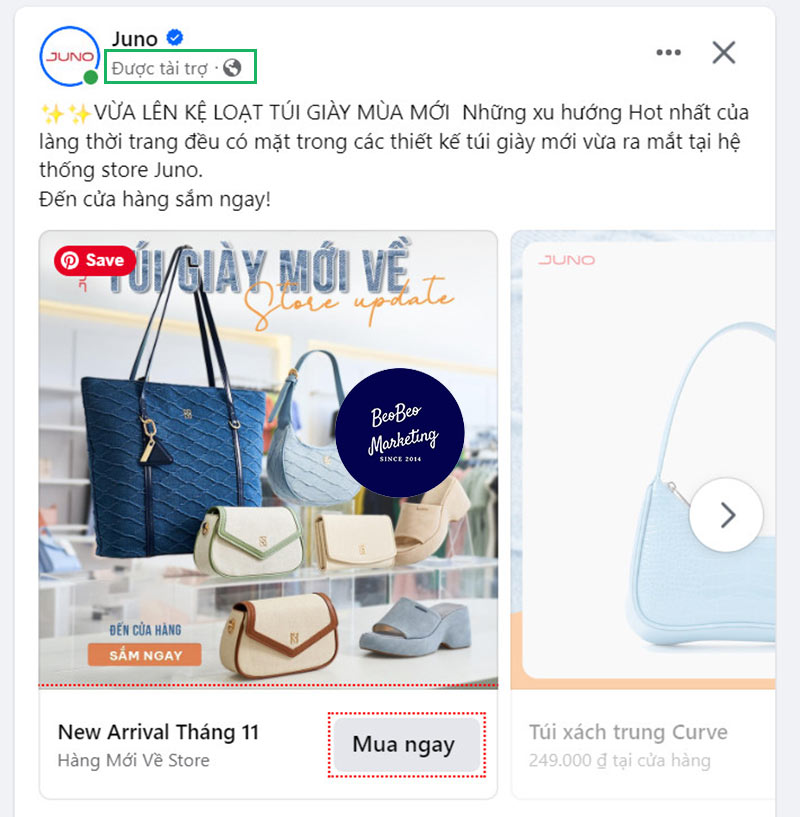Click the BeoBeo Marketing round logo badge
800x817 pixels.
coord(400,432)
